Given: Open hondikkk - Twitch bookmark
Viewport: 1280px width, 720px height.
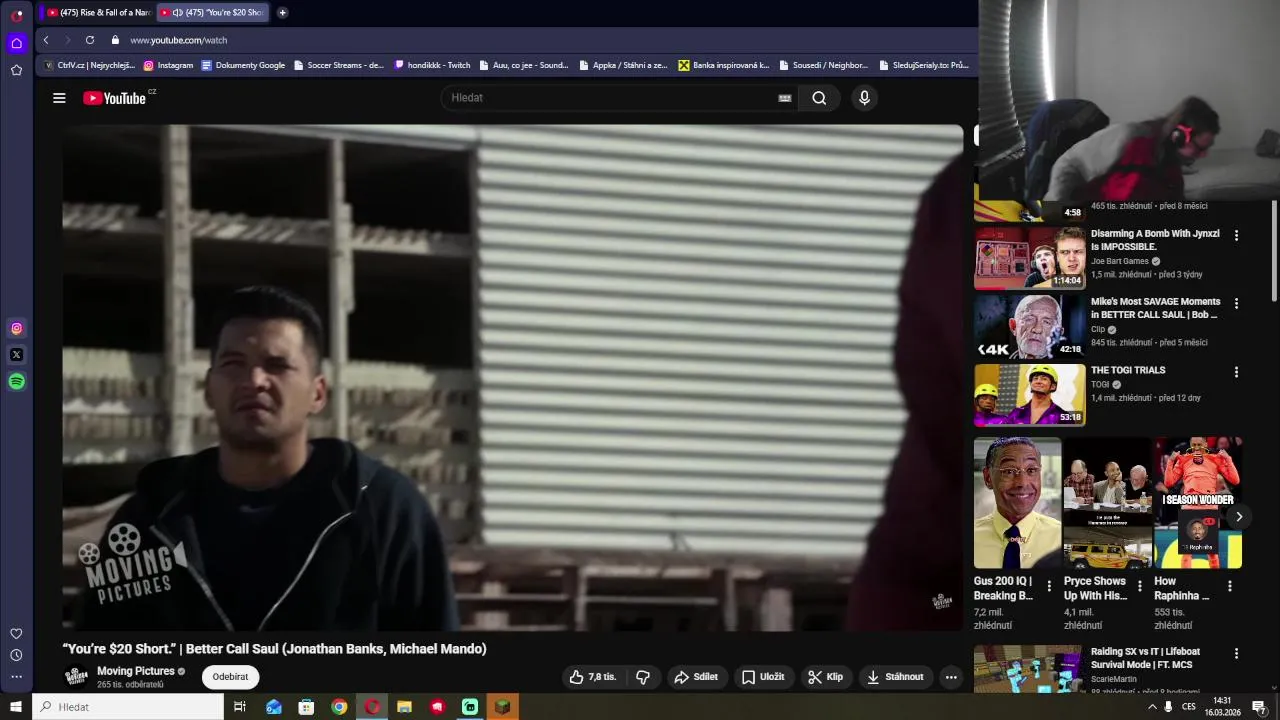Looking at the screenshot, I should click(x=432, y=65).
